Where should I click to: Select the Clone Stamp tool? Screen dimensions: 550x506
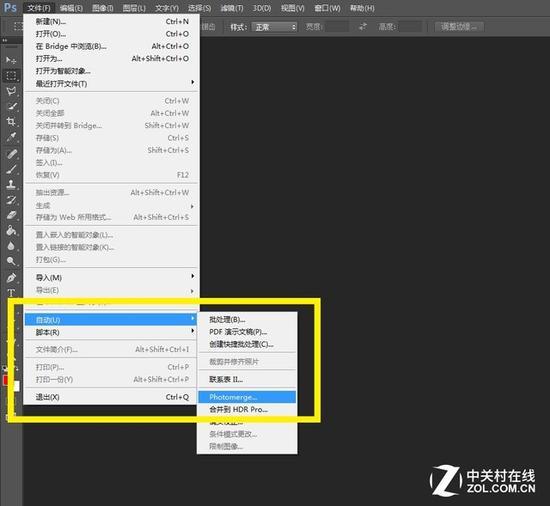coord(11,184)
